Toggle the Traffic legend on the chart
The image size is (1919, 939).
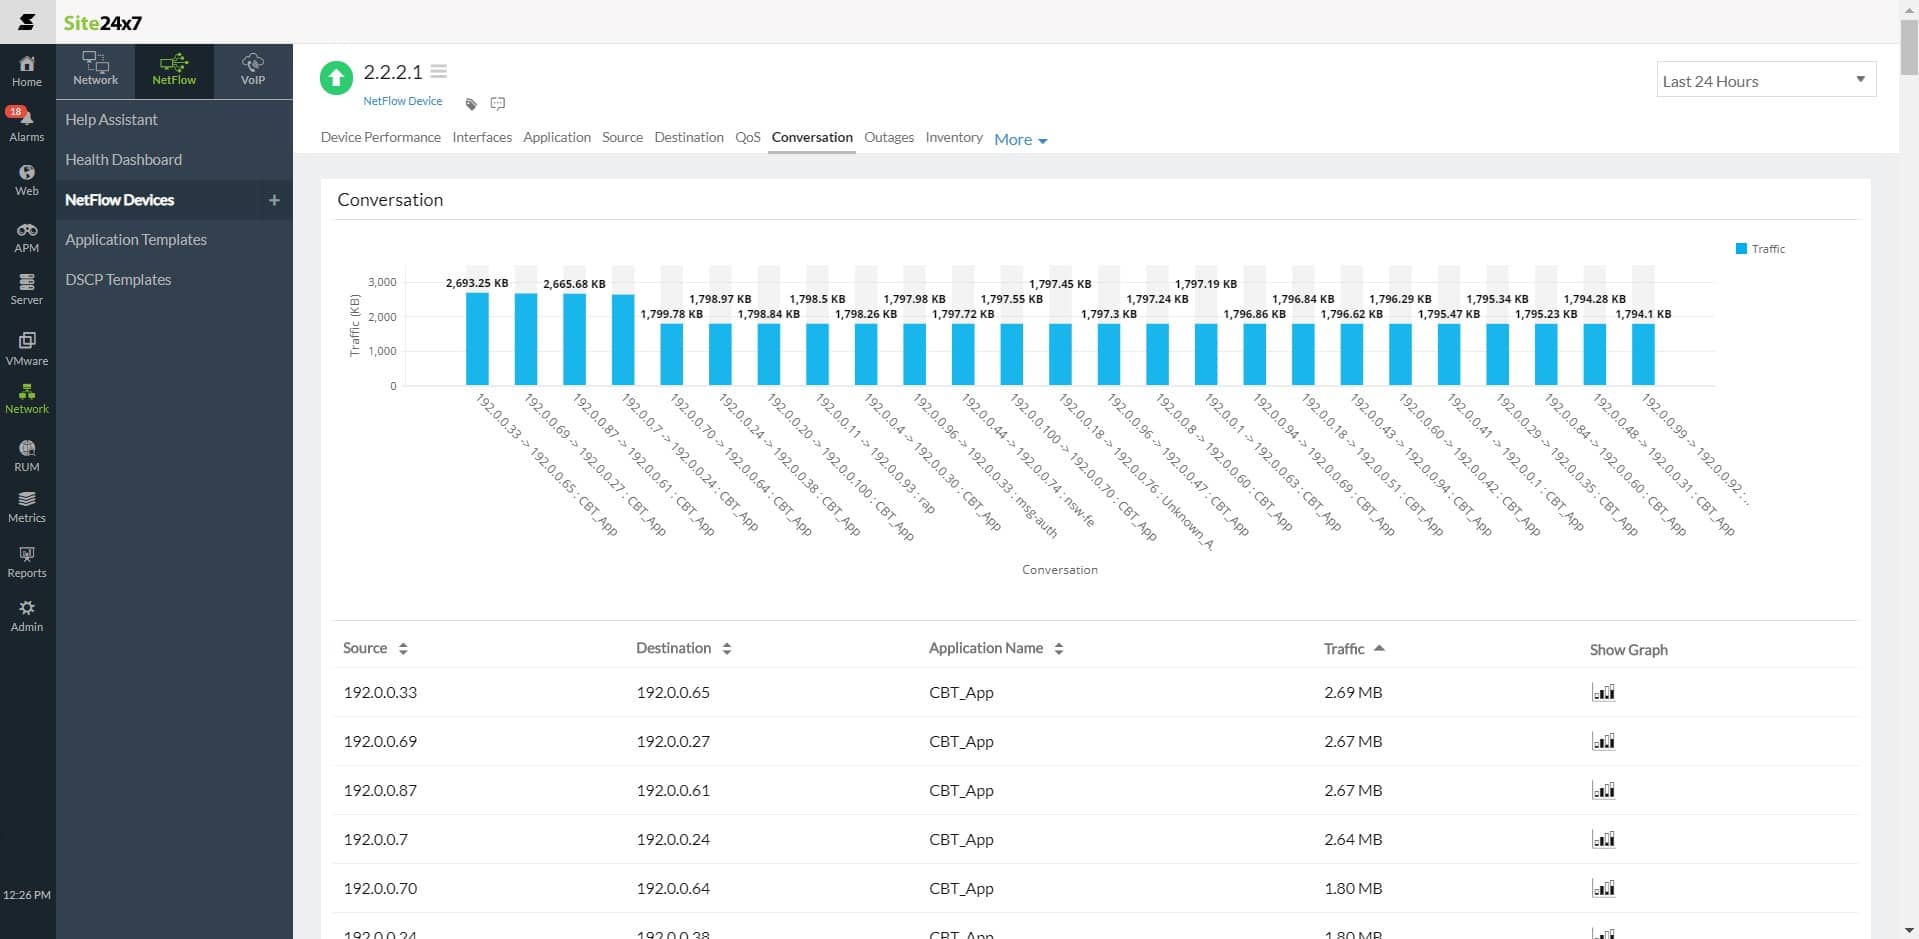pos(1760,248)
